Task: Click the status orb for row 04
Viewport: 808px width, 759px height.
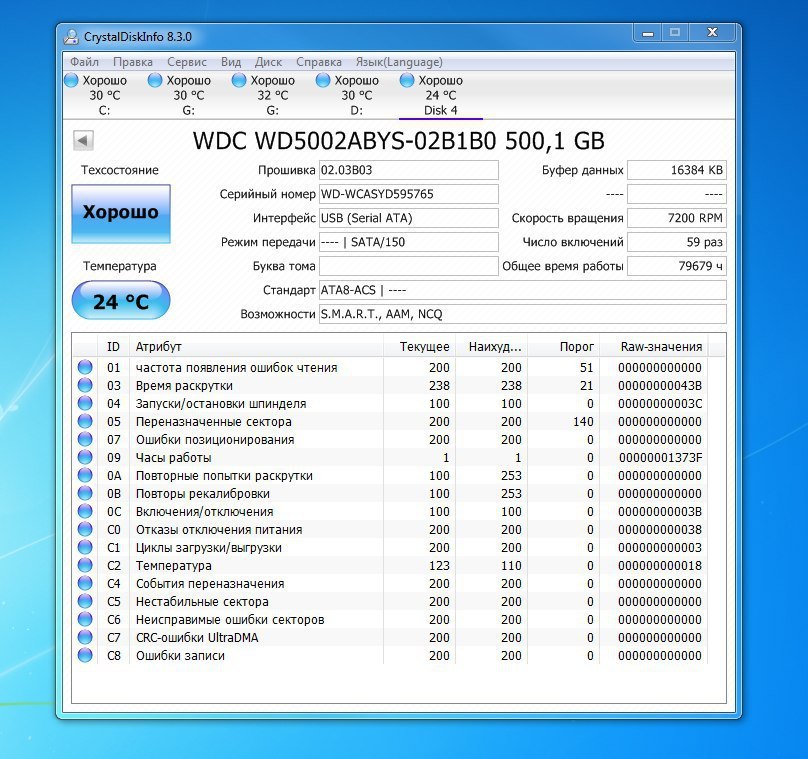Action: click(x=85, y=403)
